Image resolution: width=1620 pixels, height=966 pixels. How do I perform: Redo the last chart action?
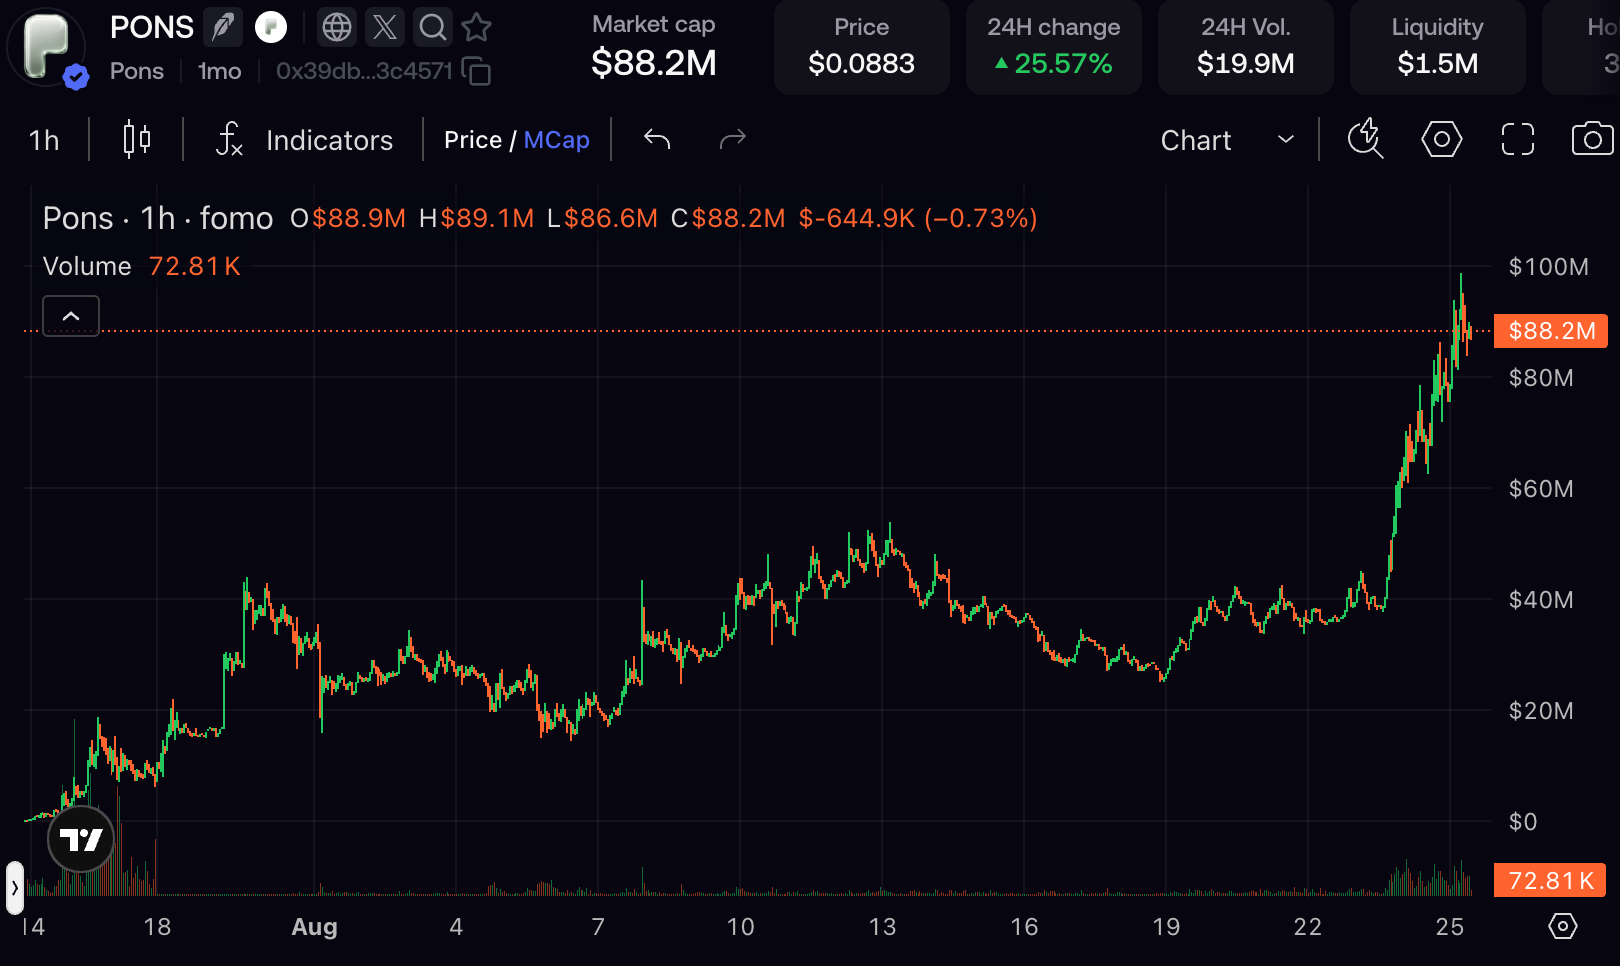(x=733, y=139)
